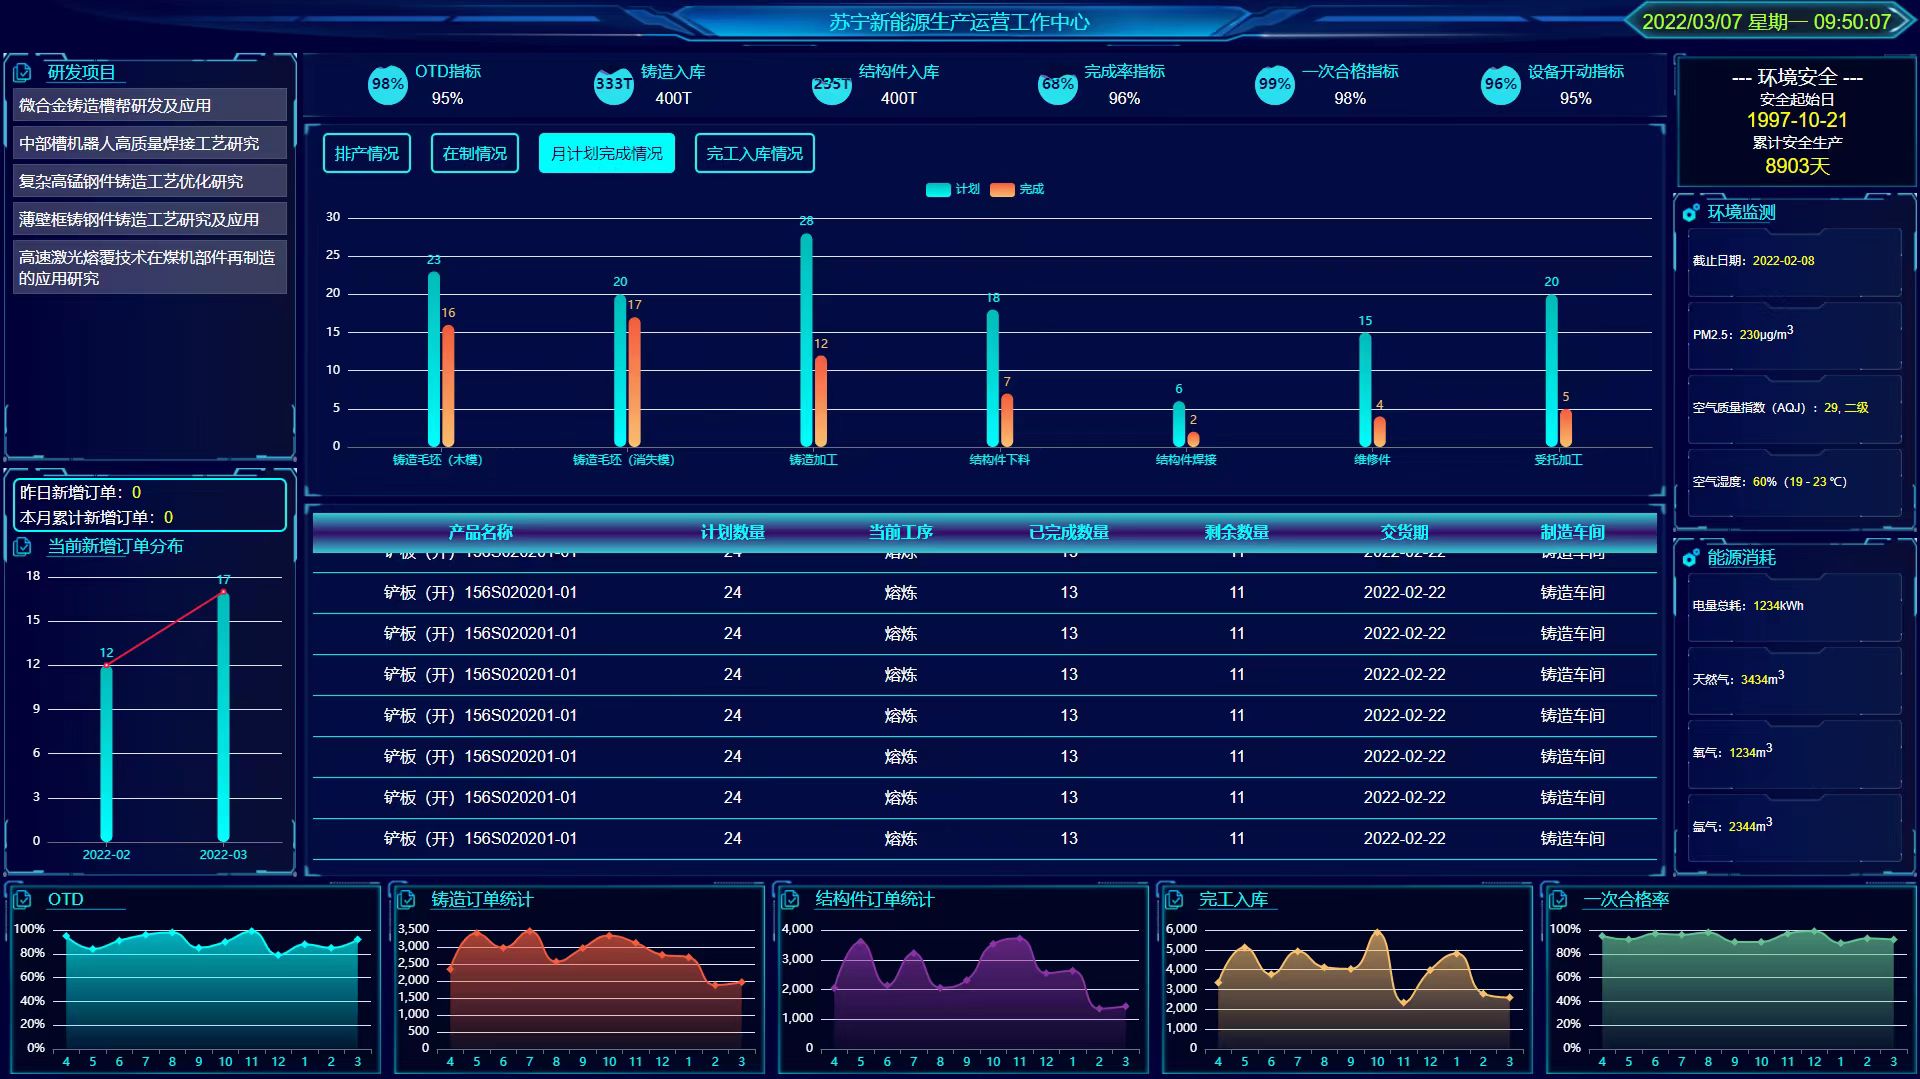This screenshot has height=1079, width=1920.
Task: Click the 2022-03 order bar
Action: click(223, 717)
